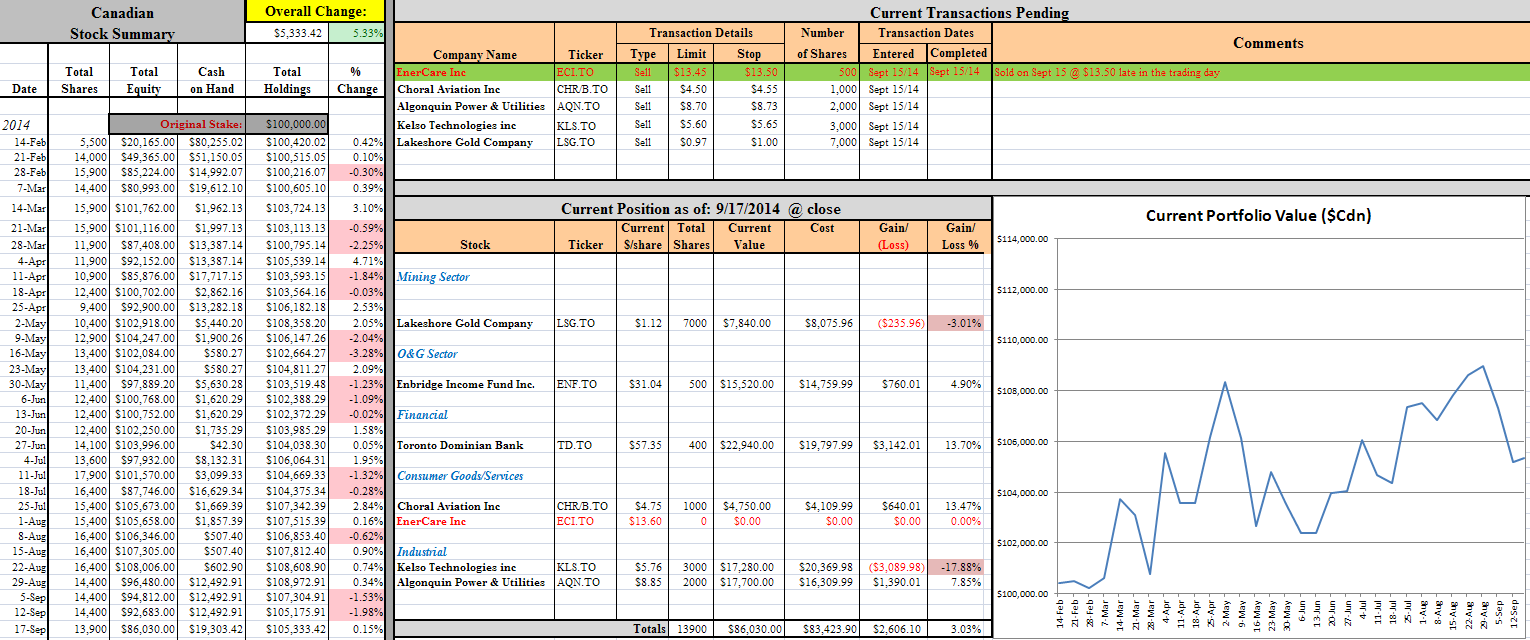Select red completed date Sept 15/14

click(958, 72)
